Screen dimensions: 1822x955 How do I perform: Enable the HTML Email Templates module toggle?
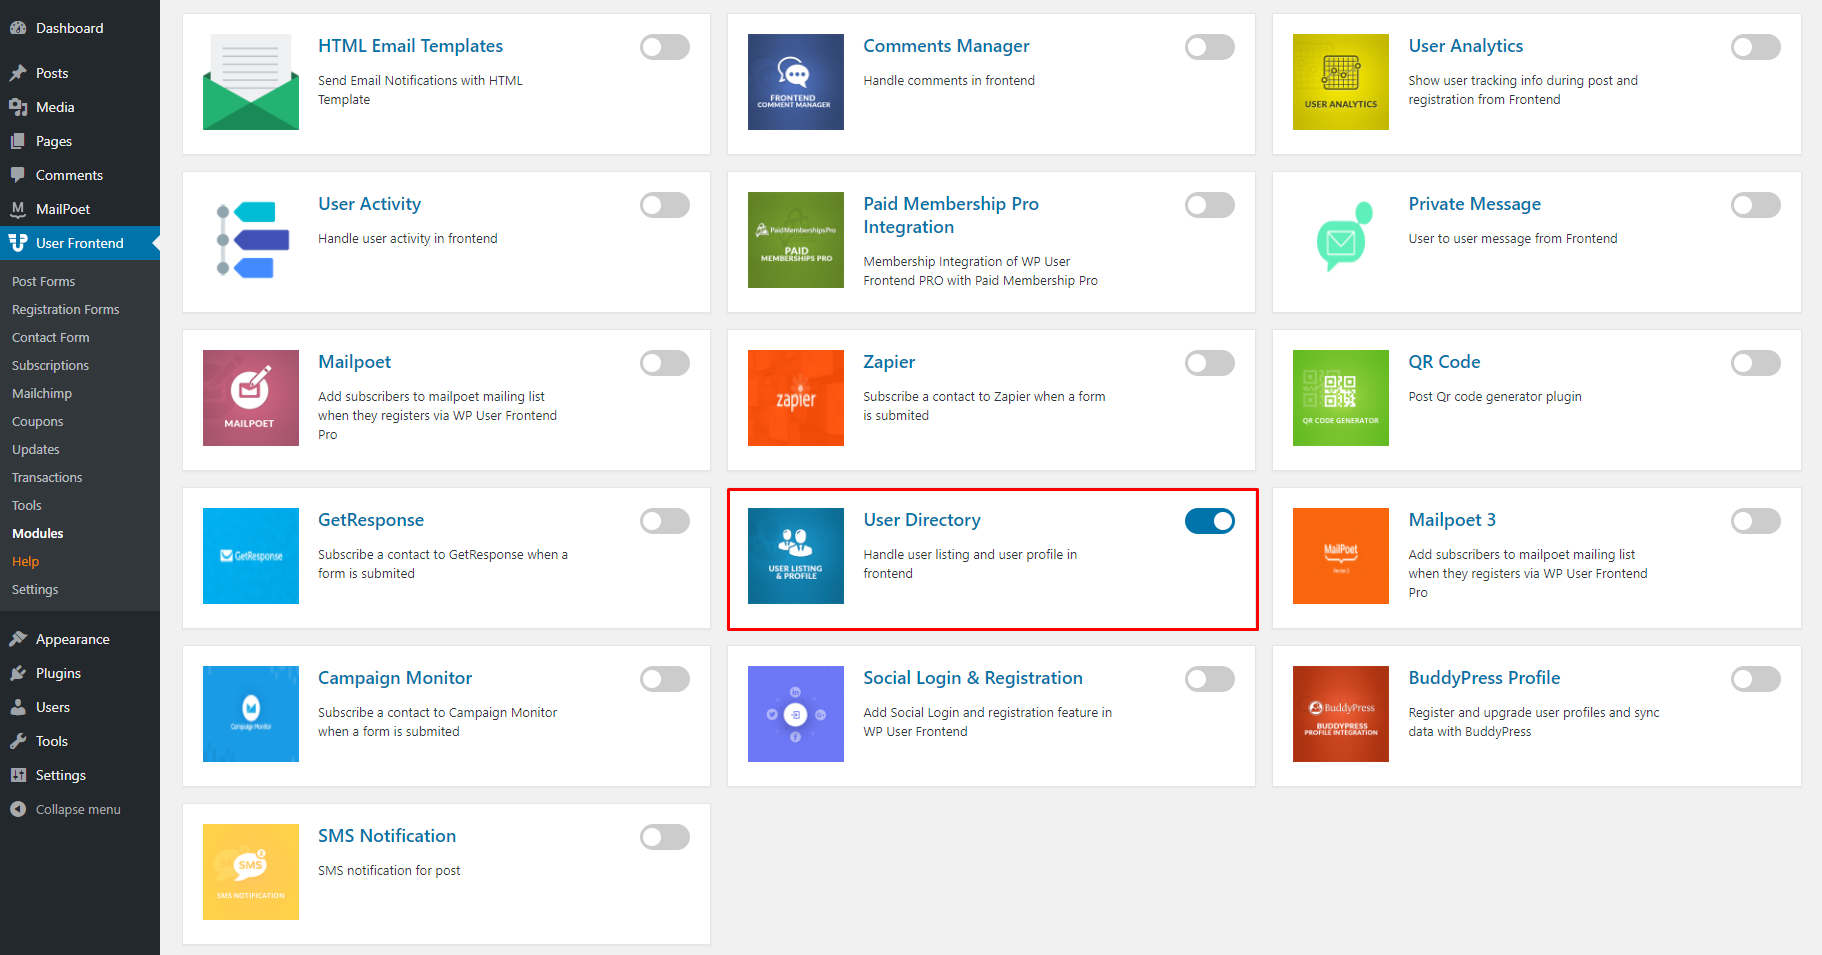pyautogui.click(x=665, y=47)
